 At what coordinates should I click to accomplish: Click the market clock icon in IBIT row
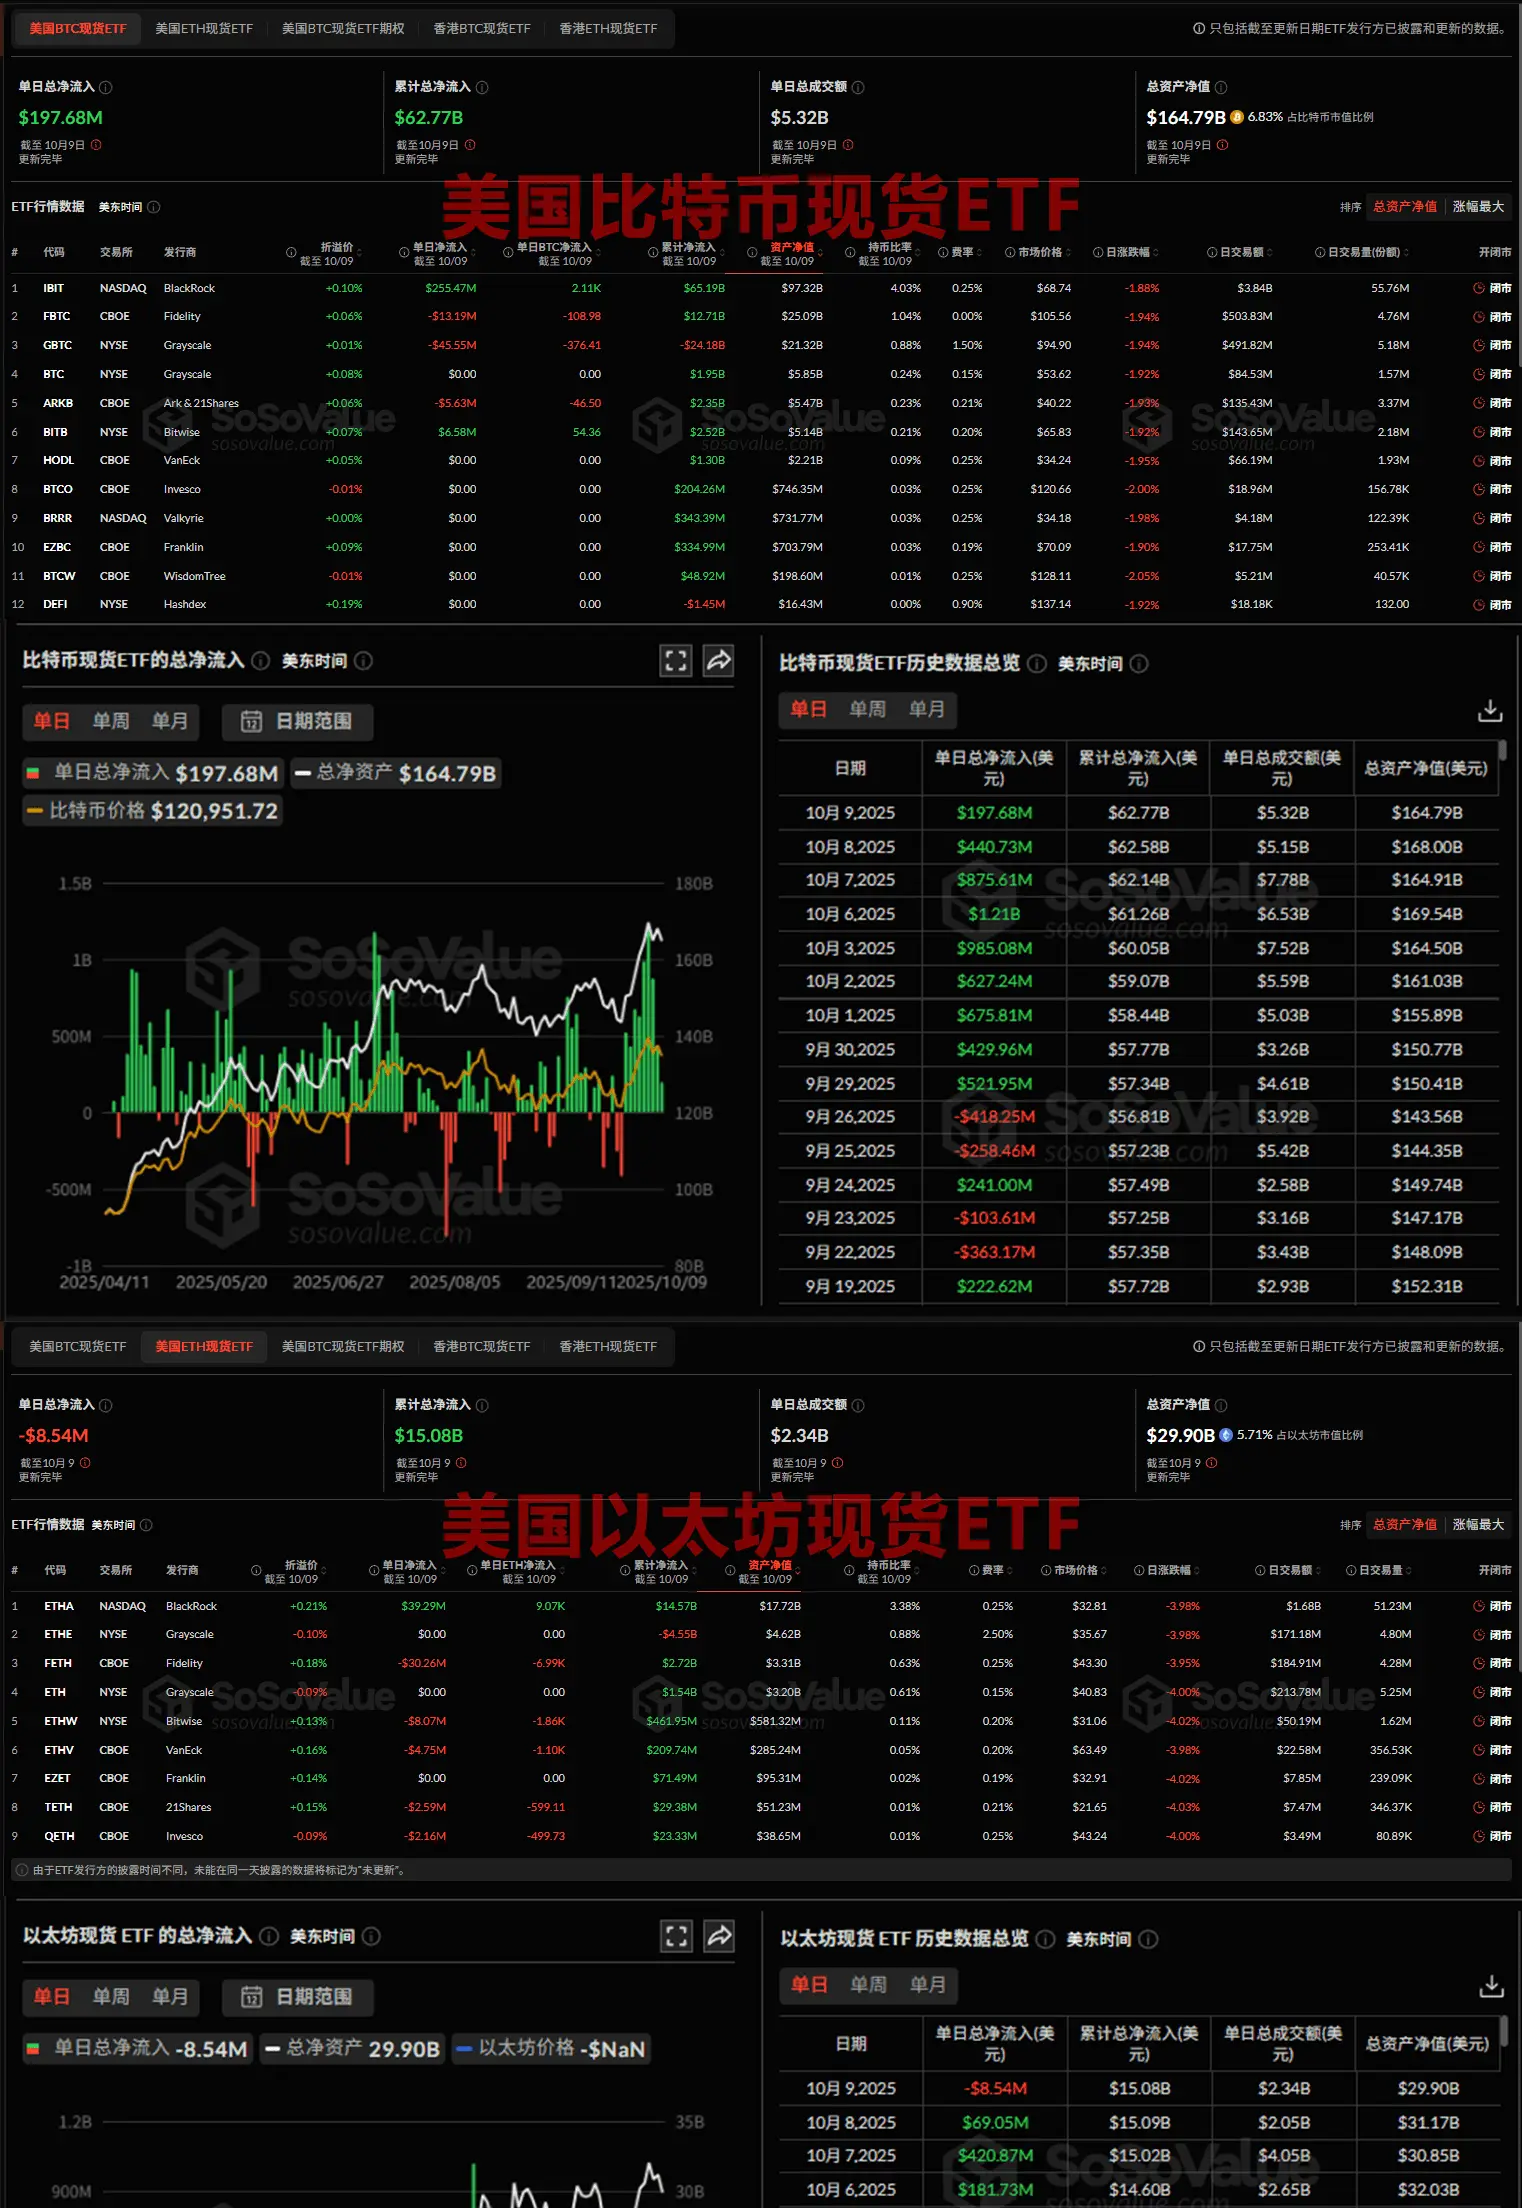(x=1479, y=288)
